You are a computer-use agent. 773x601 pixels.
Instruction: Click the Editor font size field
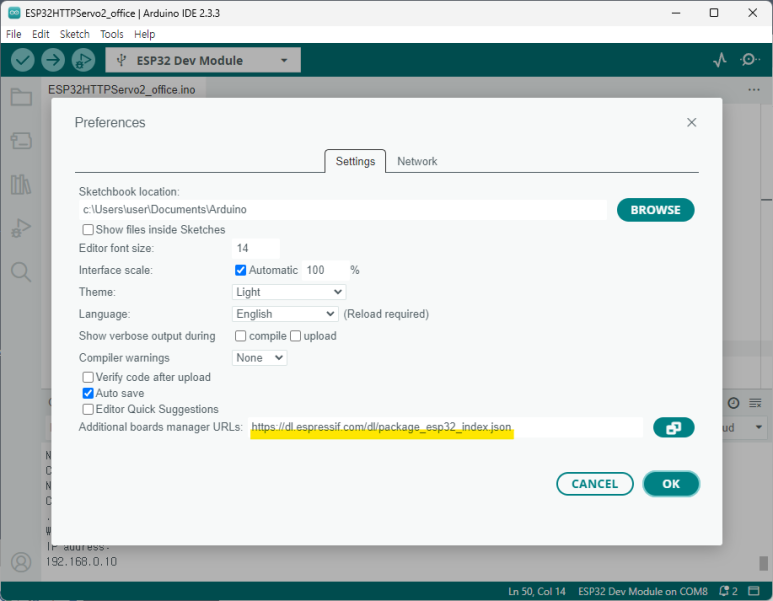(x=256, y=248)
